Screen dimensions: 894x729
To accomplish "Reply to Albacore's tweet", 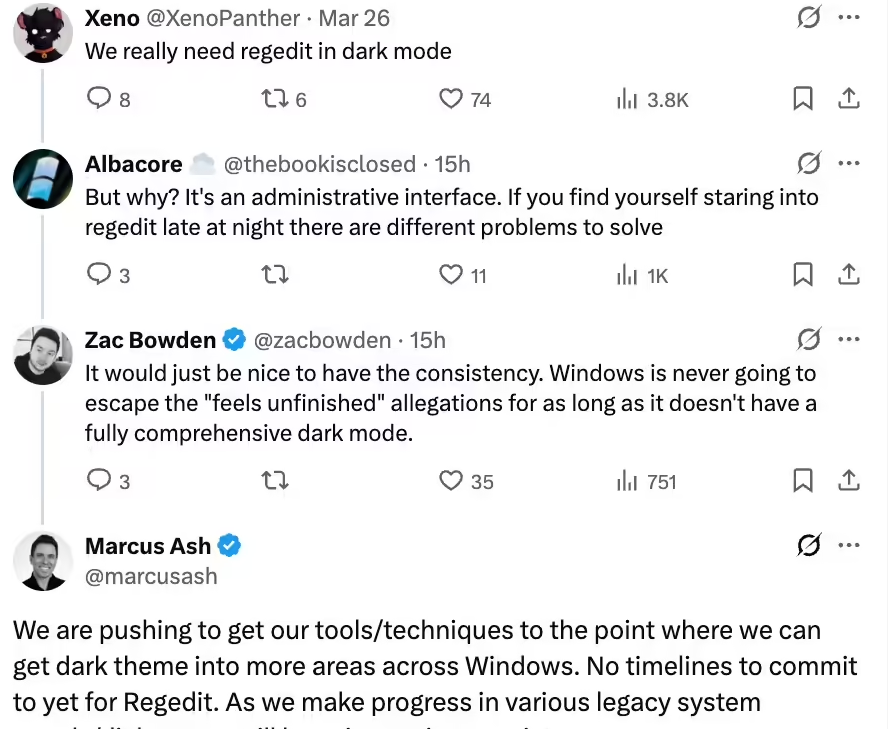I will point(99,274).
